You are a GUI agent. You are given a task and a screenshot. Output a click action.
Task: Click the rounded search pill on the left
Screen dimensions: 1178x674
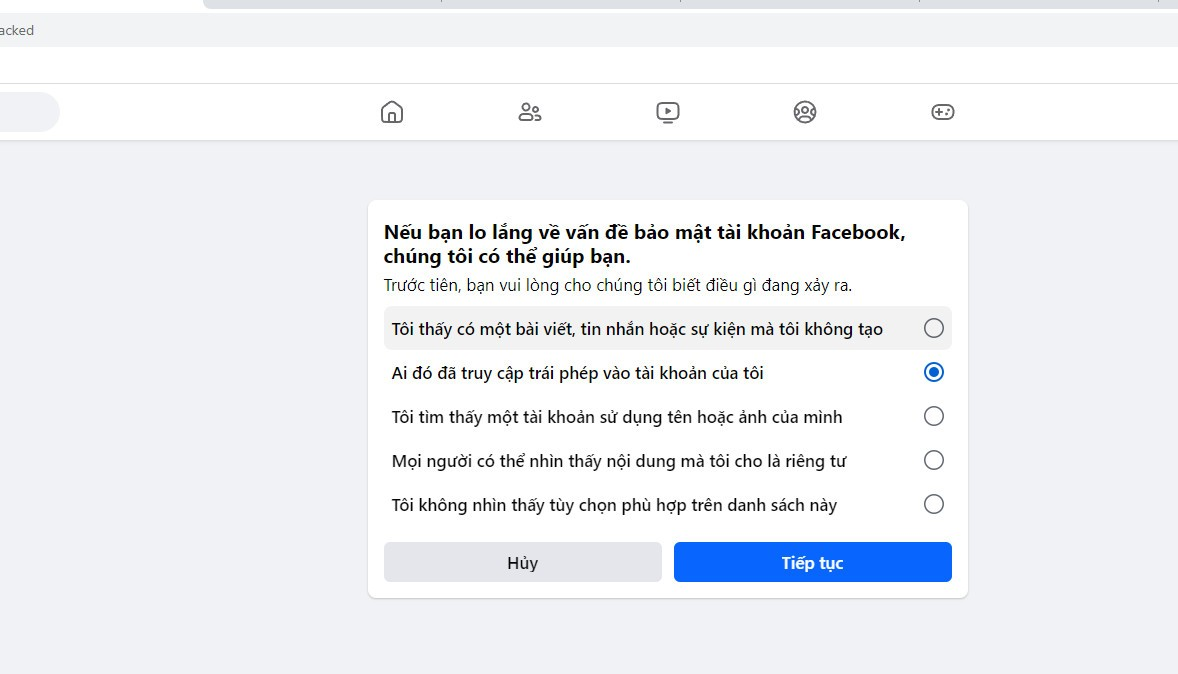coord(25,111)
